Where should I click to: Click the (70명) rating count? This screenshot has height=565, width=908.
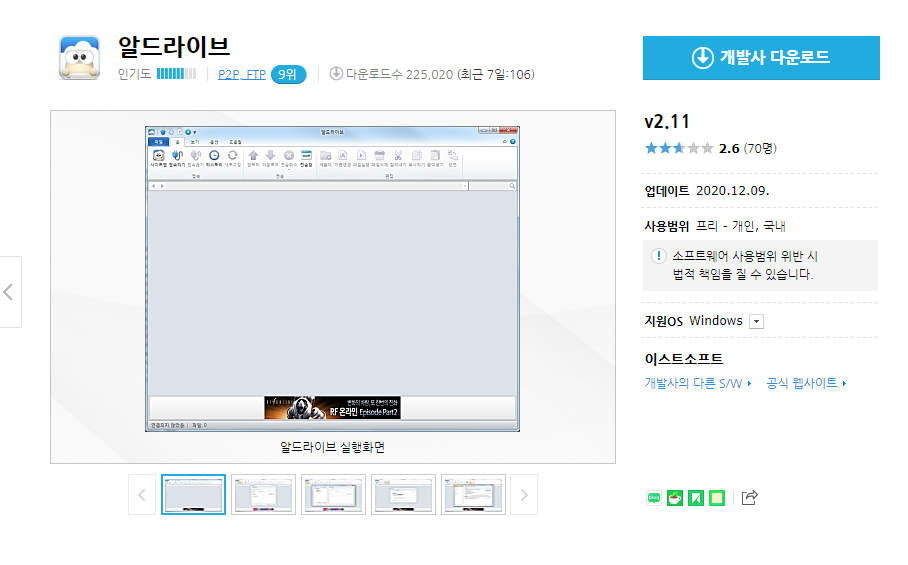(760, 149)
